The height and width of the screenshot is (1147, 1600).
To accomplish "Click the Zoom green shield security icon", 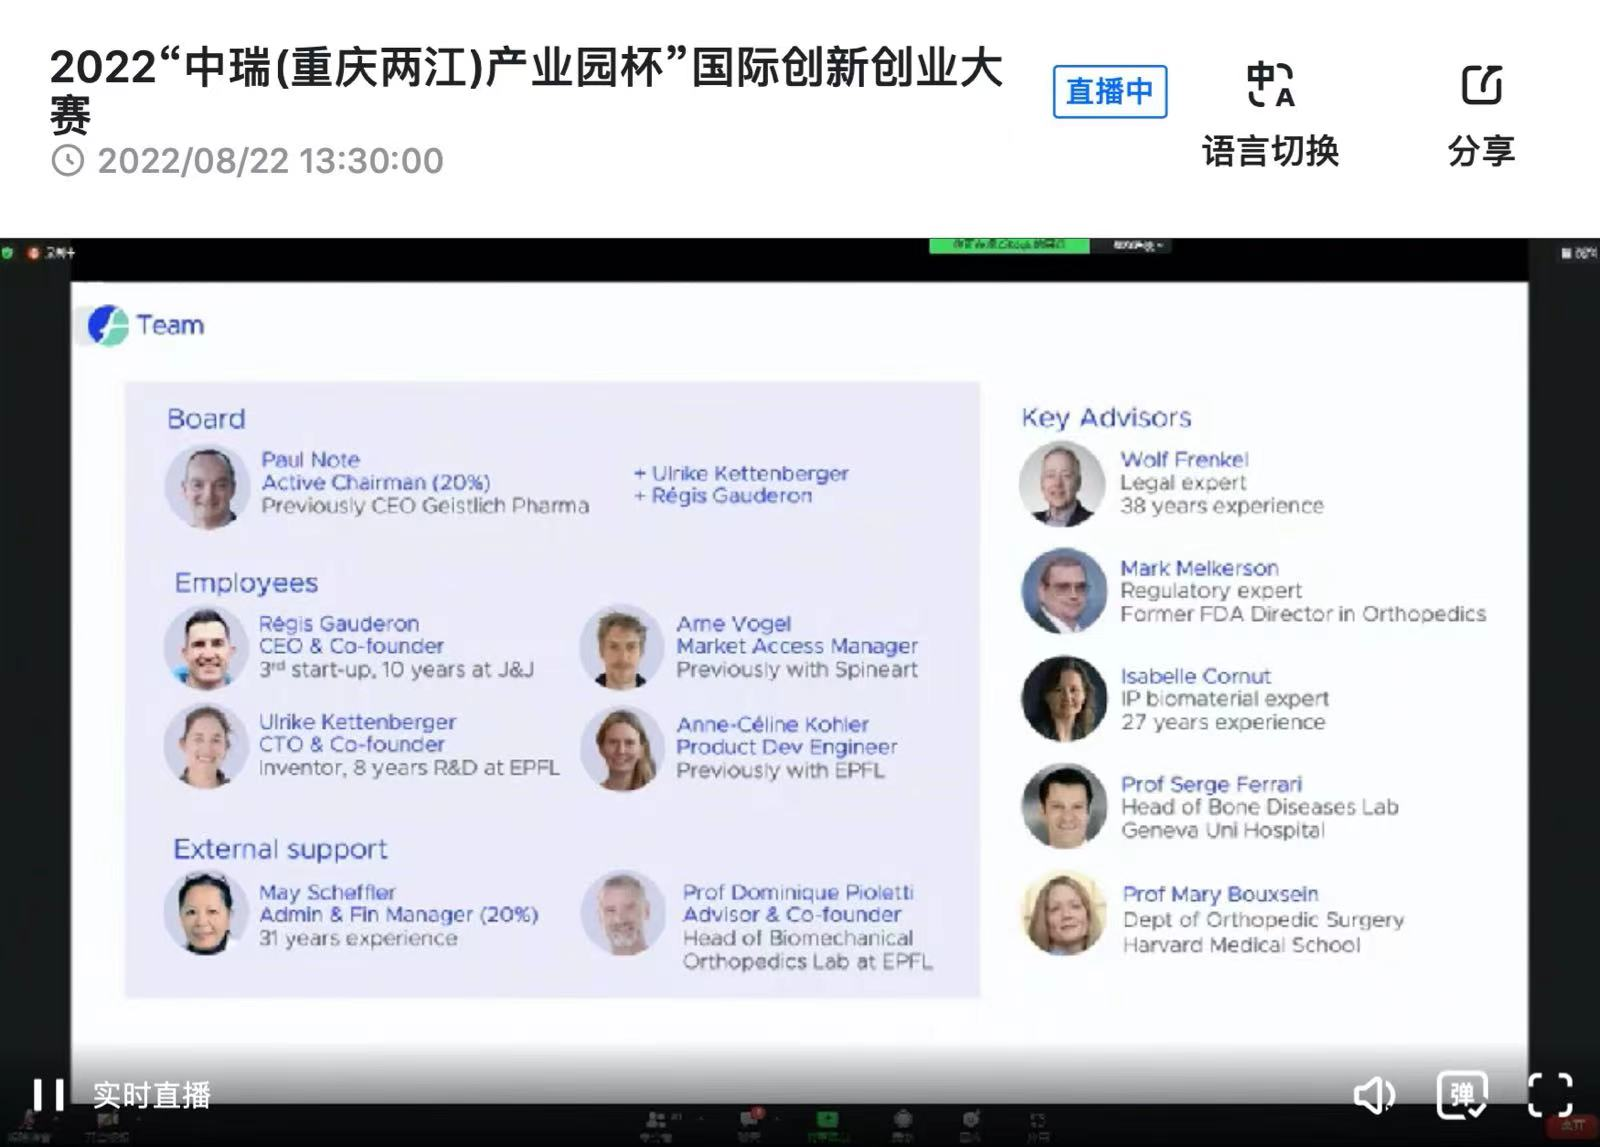I will pyautogui.click(x=8, y=253).
